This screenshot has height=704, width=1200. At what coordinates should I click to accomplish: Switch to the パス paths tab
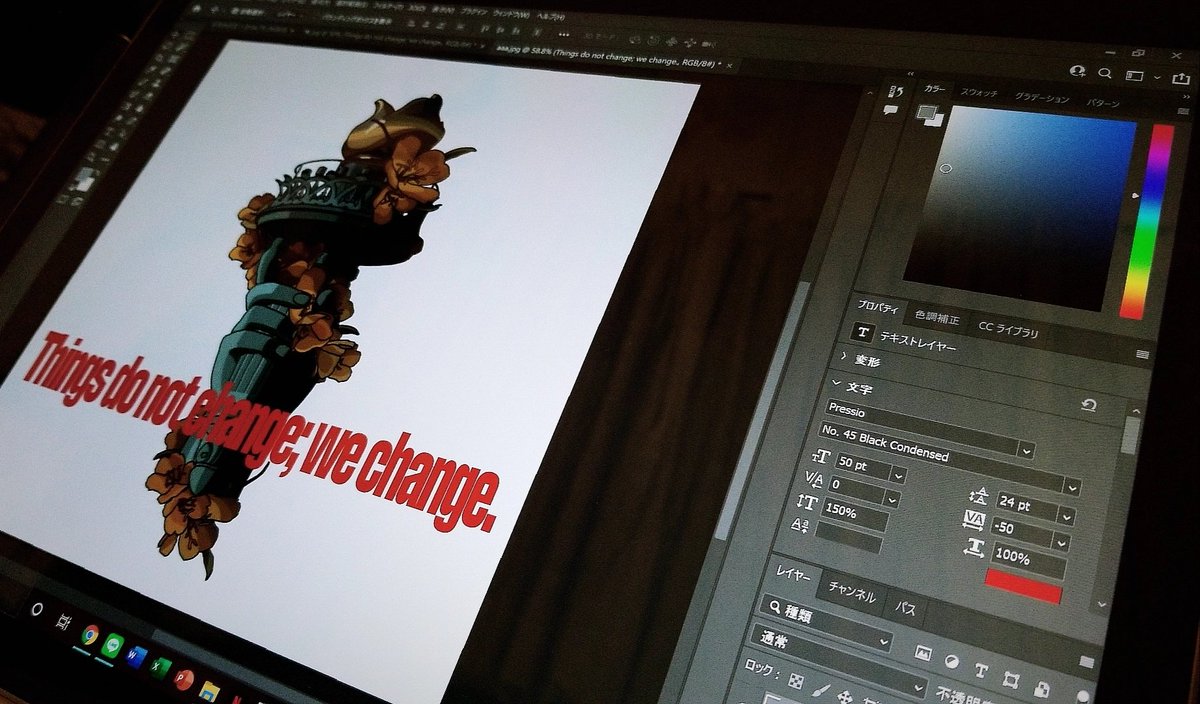904,607
